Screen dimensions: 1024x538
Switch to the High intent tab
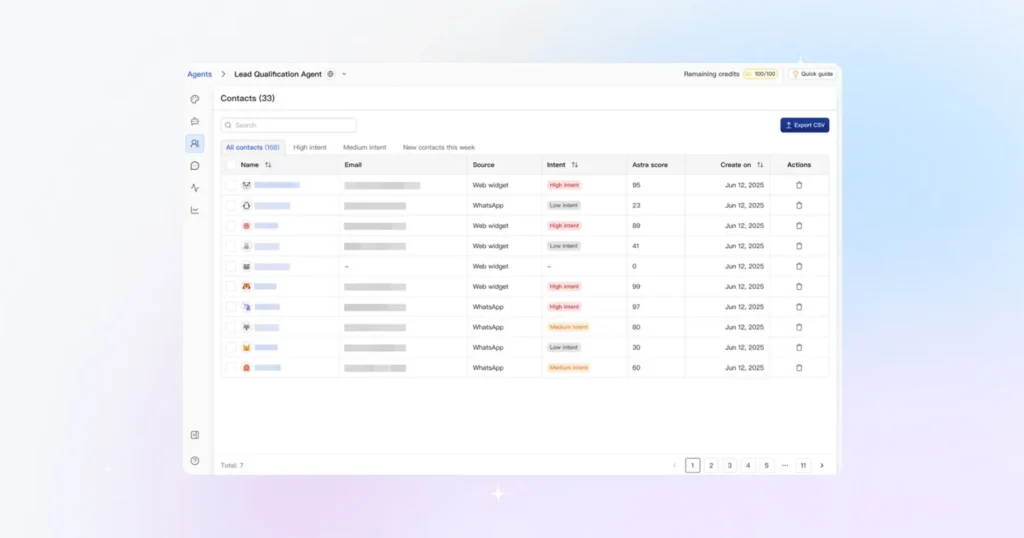pos(310,148)
